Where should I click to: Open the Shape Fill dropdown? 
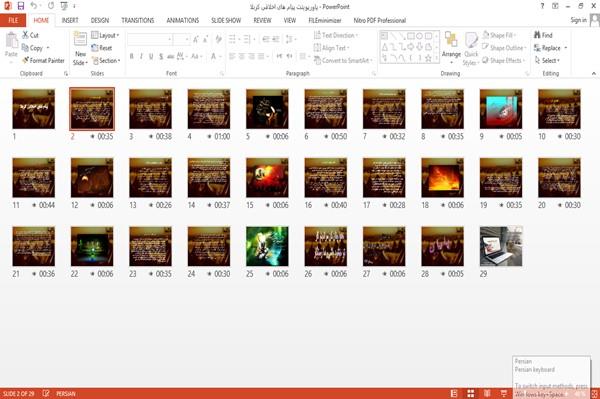click(x=499, y=35)
